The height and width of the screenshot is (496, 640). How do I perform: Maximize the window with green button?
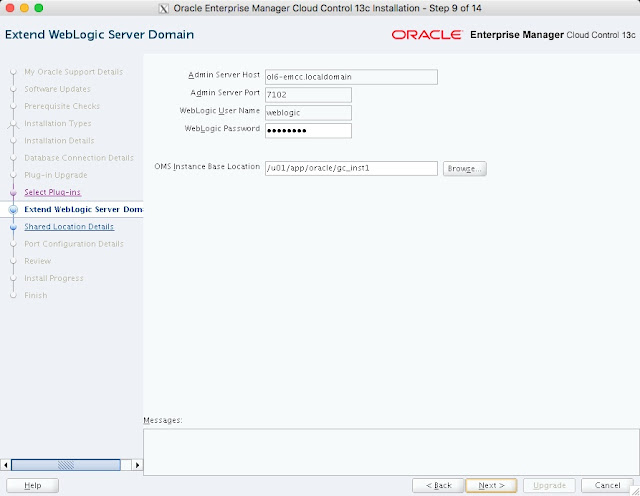click(x=39, y=8)
